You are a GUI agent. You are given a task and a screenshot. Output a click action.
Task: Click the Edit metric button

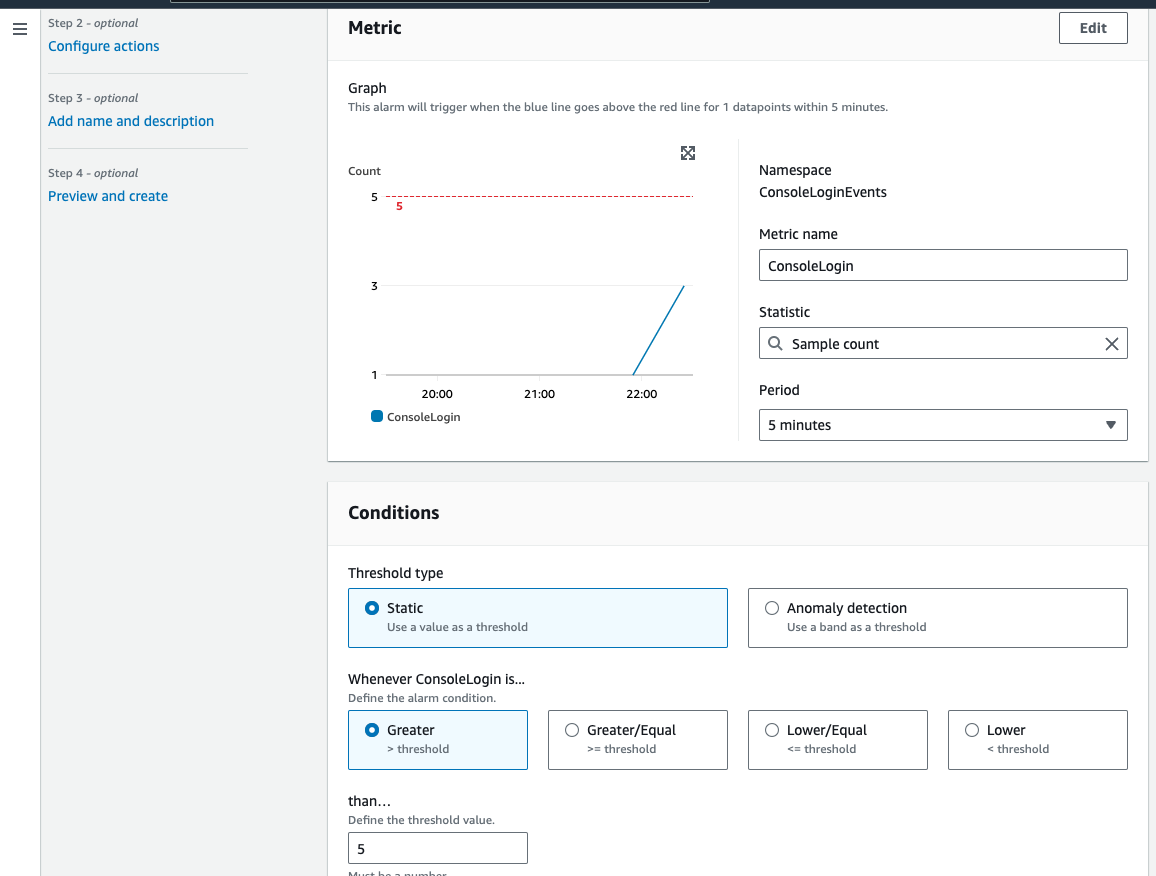pos(1093,28)
